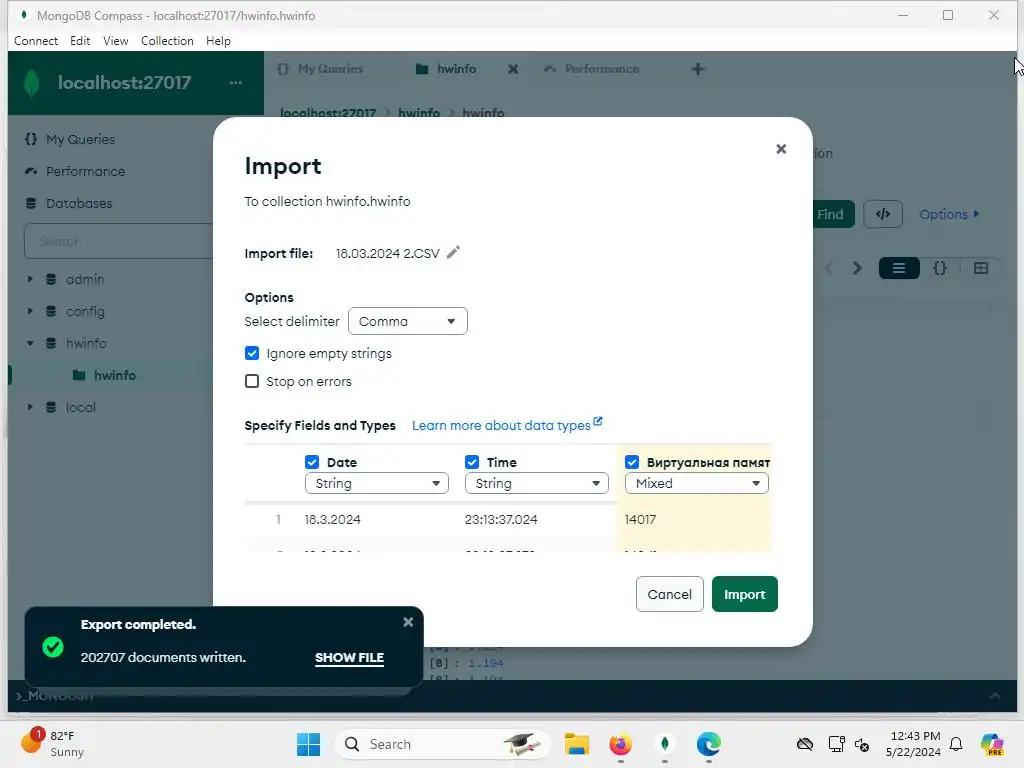
Task: Close the hwinfo tab
Action: tap(513, 69)
